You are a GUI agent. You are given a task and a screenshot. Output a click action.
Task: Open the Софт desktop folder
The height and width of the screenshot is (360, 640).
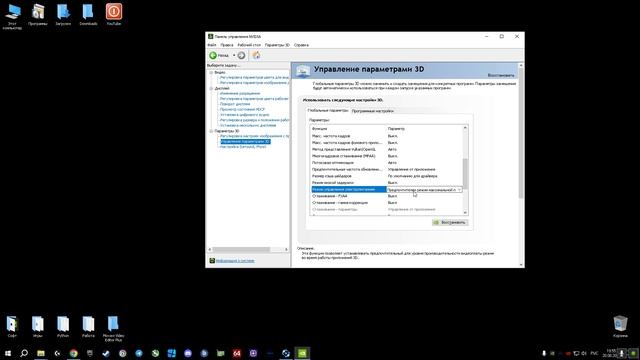[12, 327]
